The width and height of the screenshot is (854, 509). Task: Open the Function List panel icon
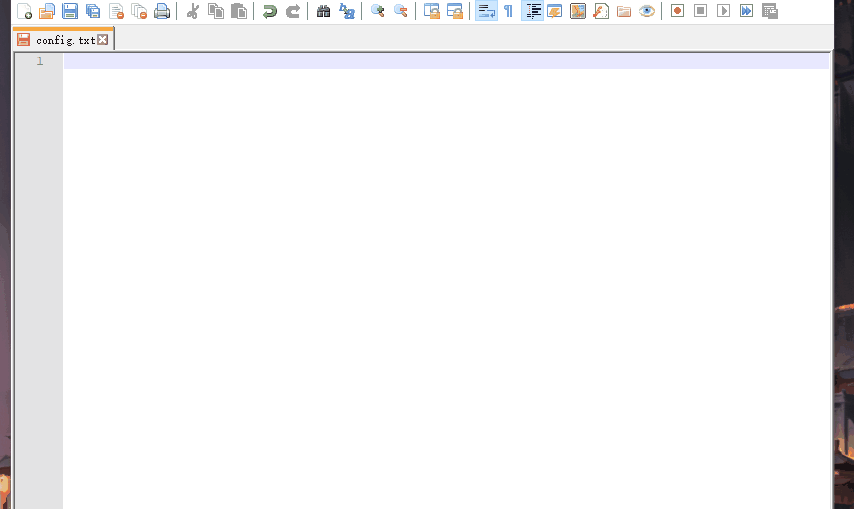click(x=601, y=11)
